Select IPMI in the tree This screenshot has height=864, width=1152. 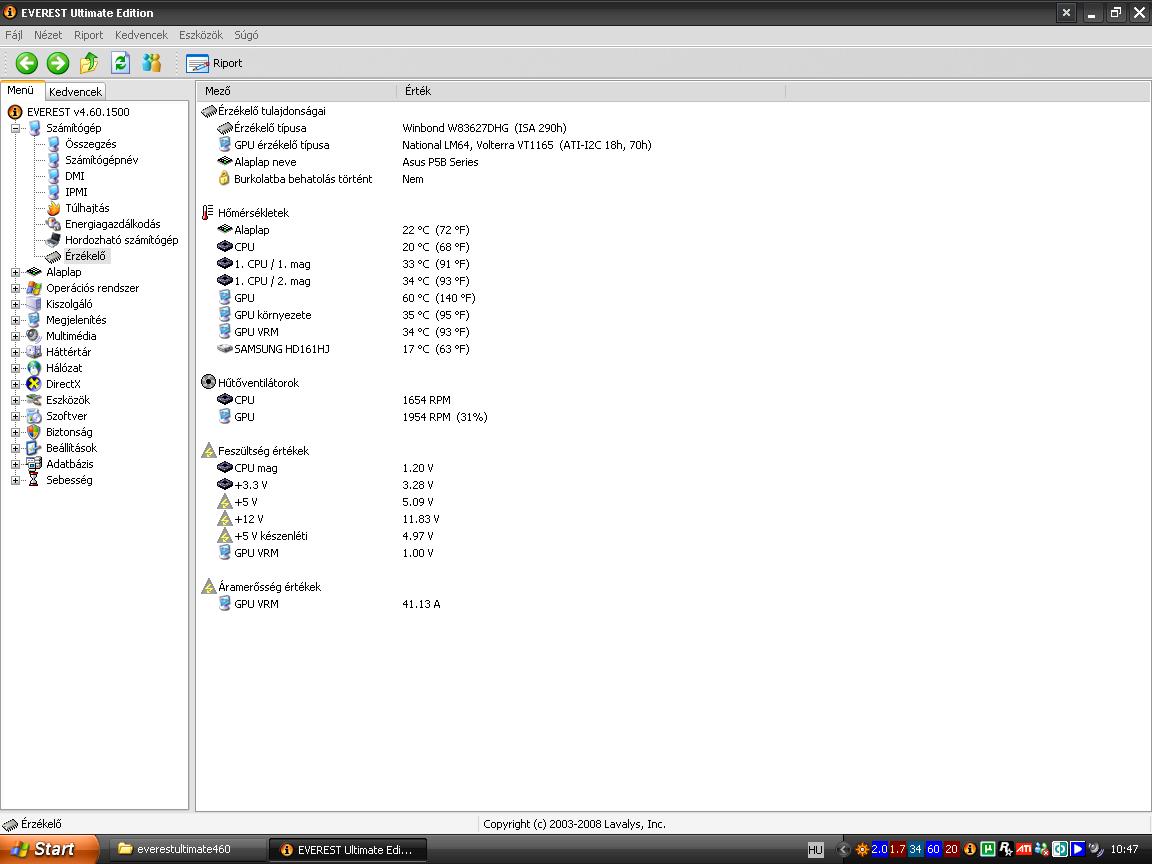click(76, 192)
